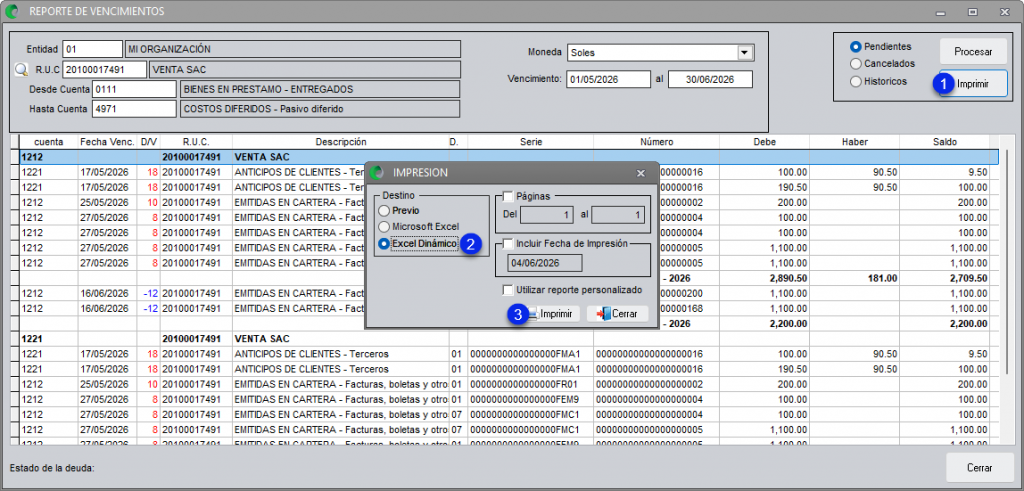1024x491 pixels.
Task: Tick Incluir Fecha de Impresión checkbox
Action: (x=508, y=244)
